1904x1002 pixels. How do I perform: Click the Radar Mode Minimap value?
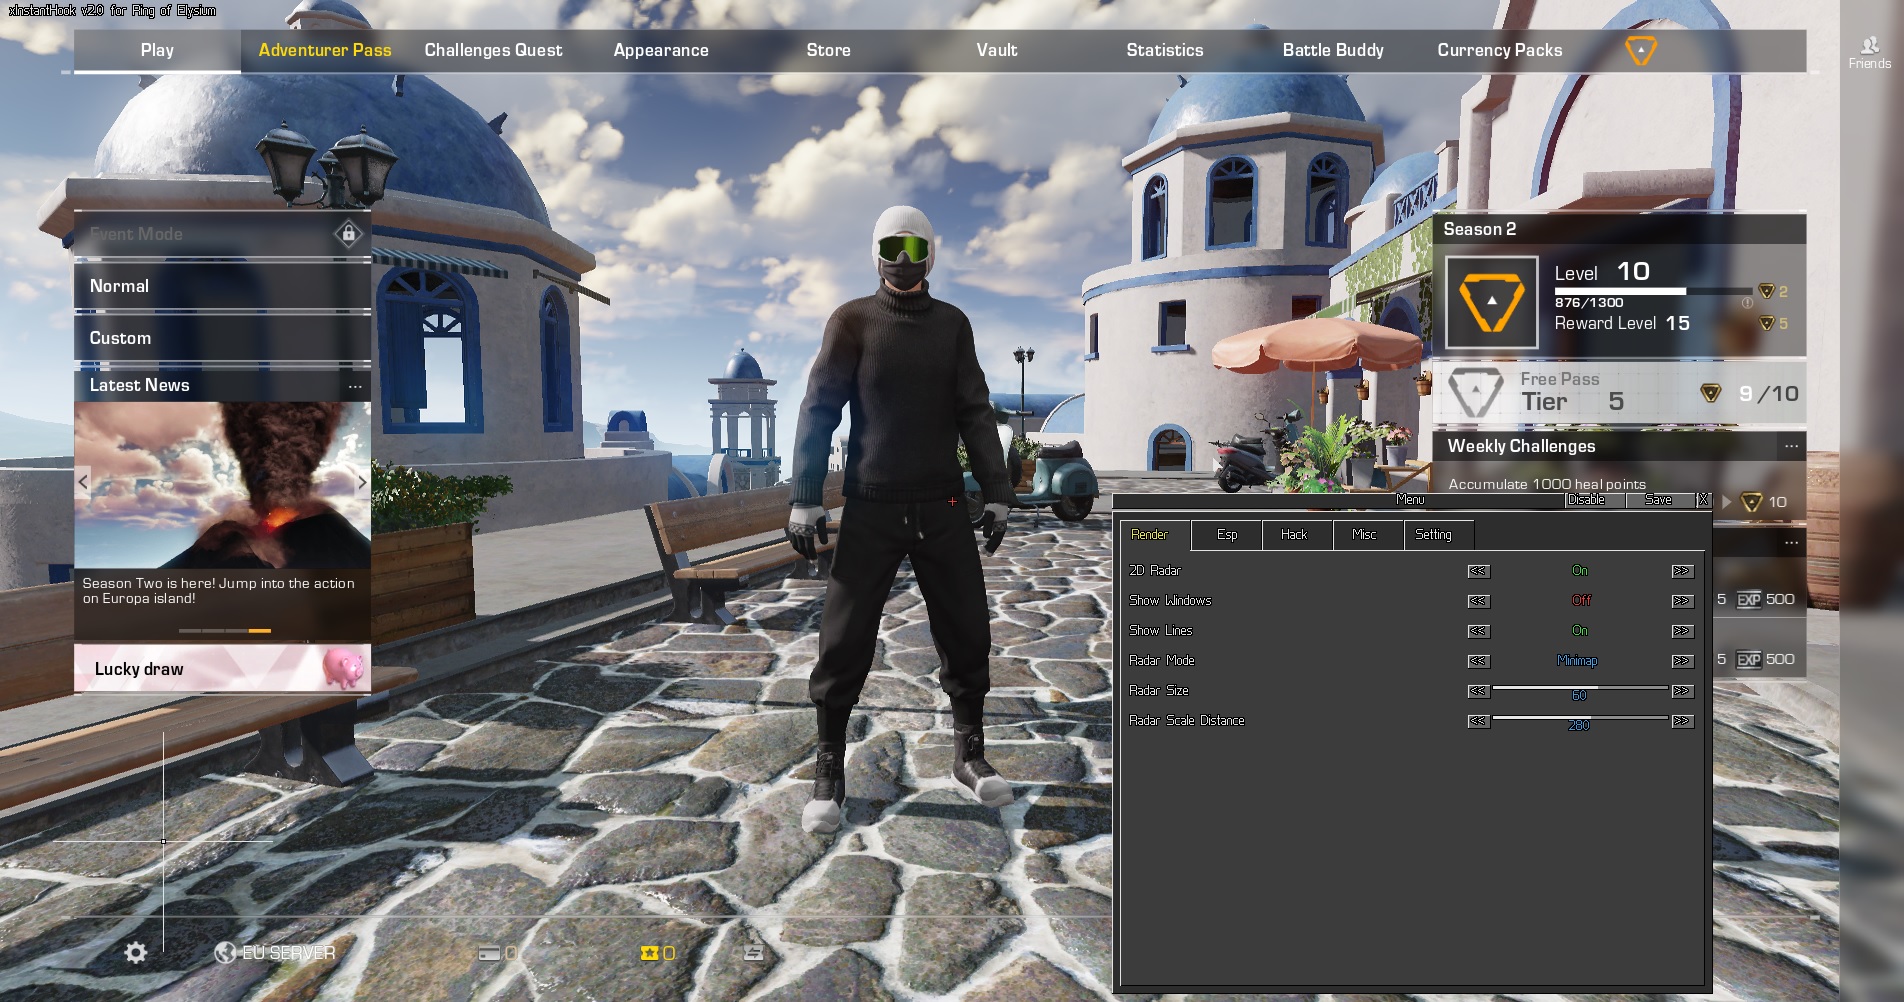[1577, 661]
